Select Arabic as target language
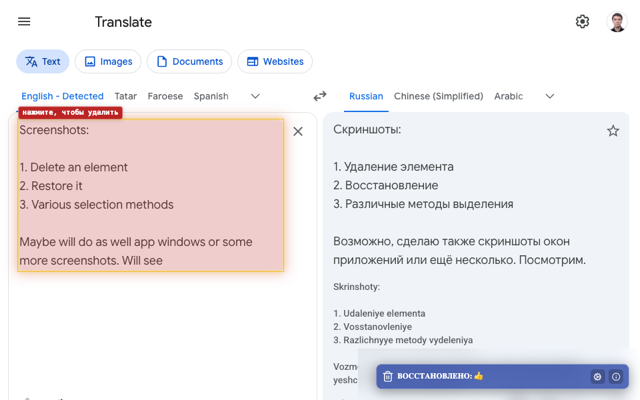 [x=509, y=96]
